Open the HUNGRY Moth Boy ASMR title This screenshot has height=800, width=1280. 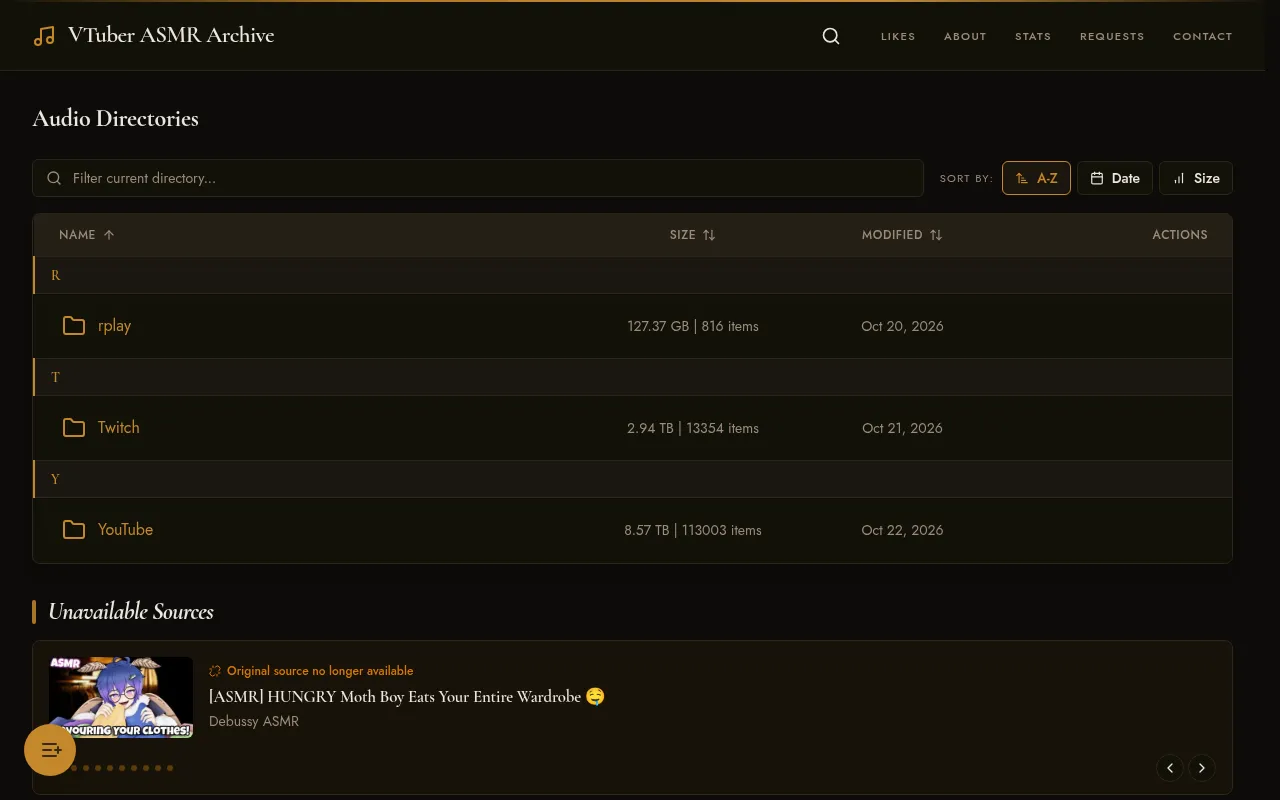pos(407,697)
